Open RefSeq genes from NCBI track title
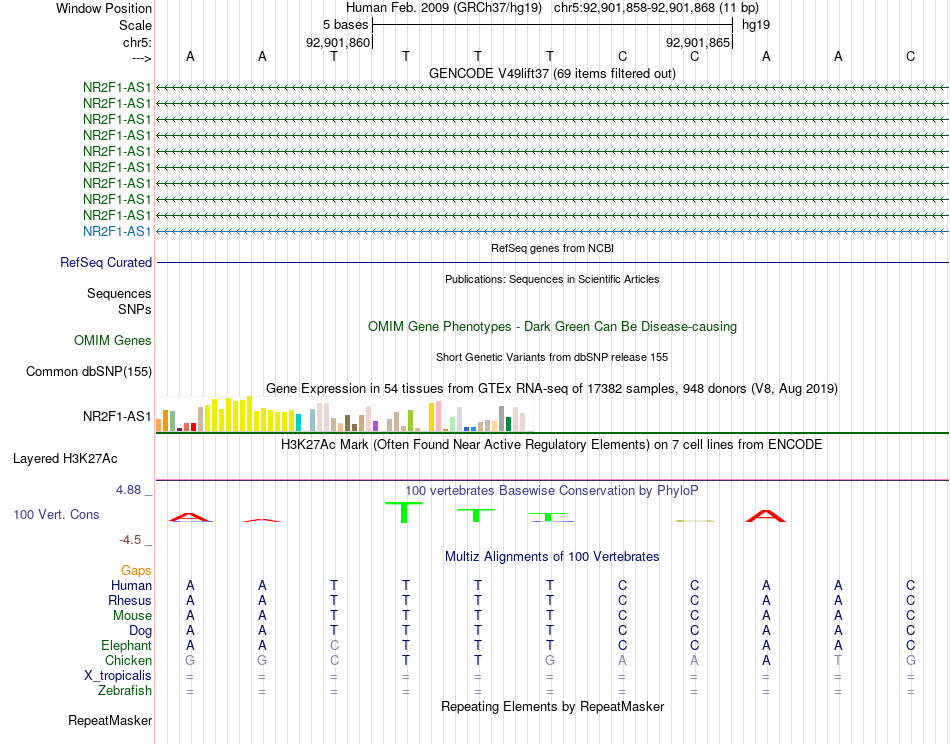This screenshot has width=950, height=744. [552, 248]
